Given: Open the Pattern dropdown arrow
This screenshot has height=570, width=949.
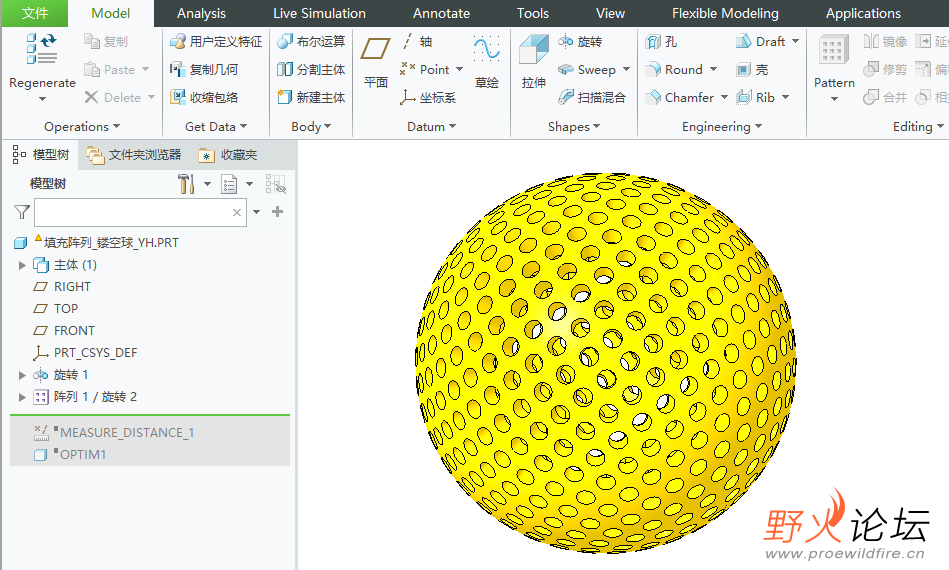Looking at the screenshot, I should pyautogui.click(x=834, y=99).
